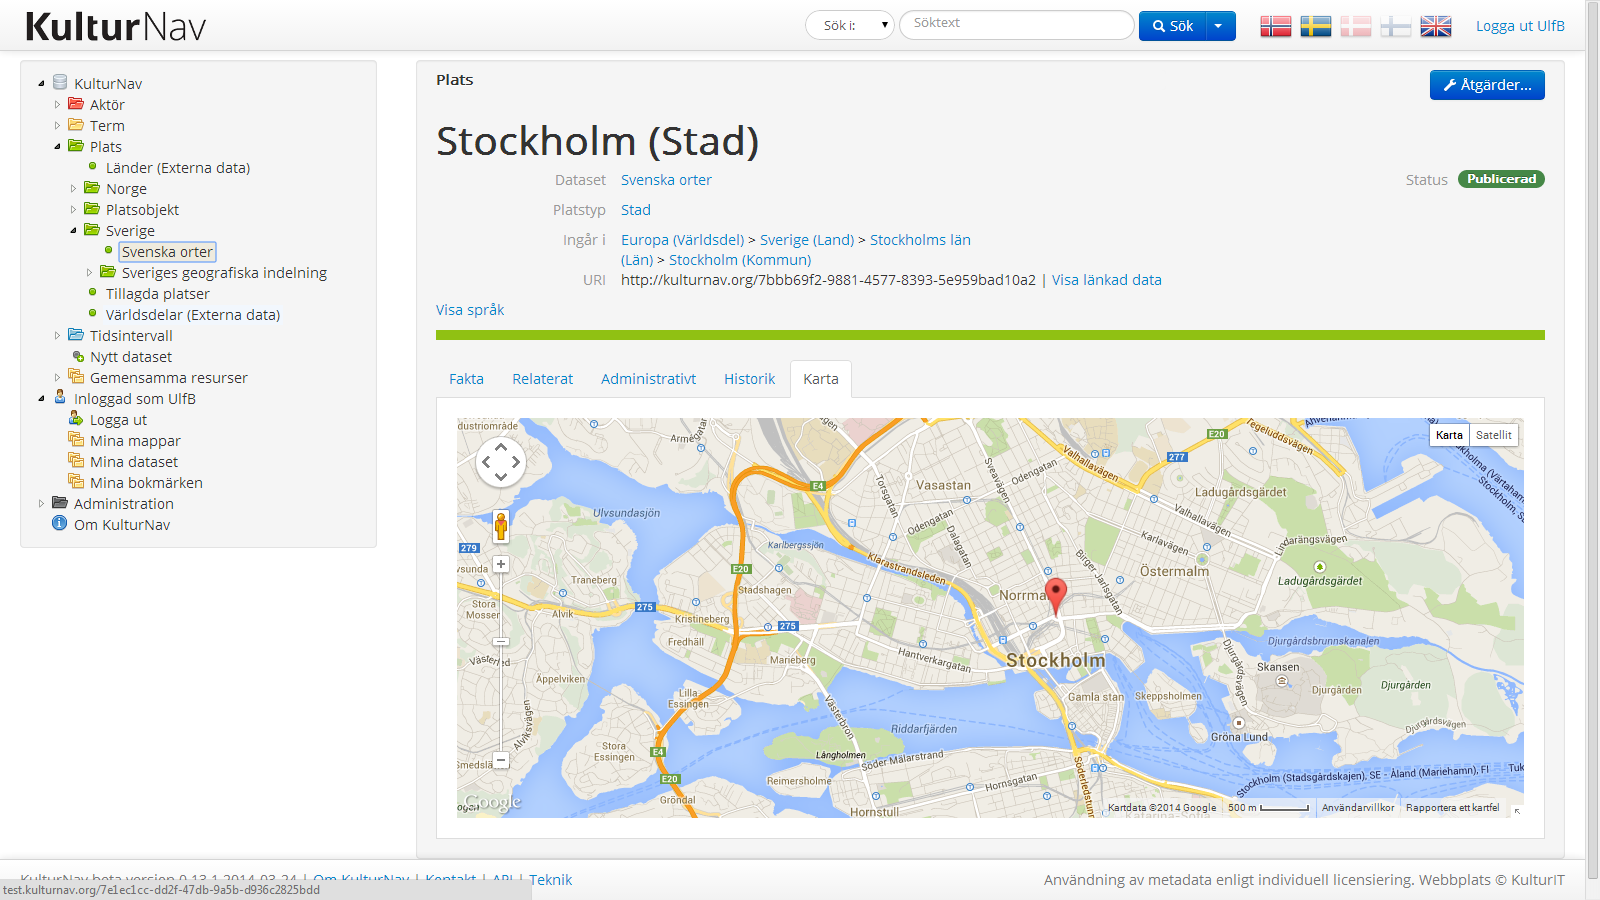Click the Logga ut tree icon

76,418
